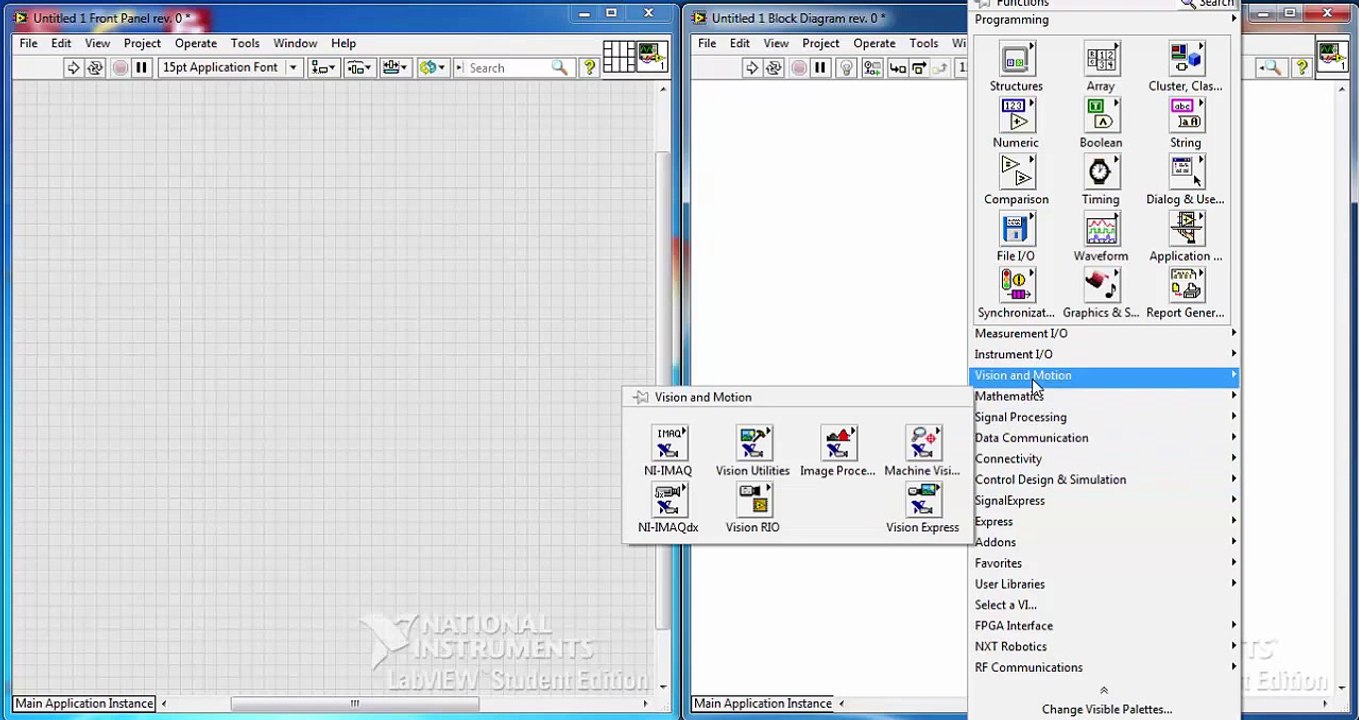Expand Data Communication palette category

pyautogui.click(x=1105, y=438)
